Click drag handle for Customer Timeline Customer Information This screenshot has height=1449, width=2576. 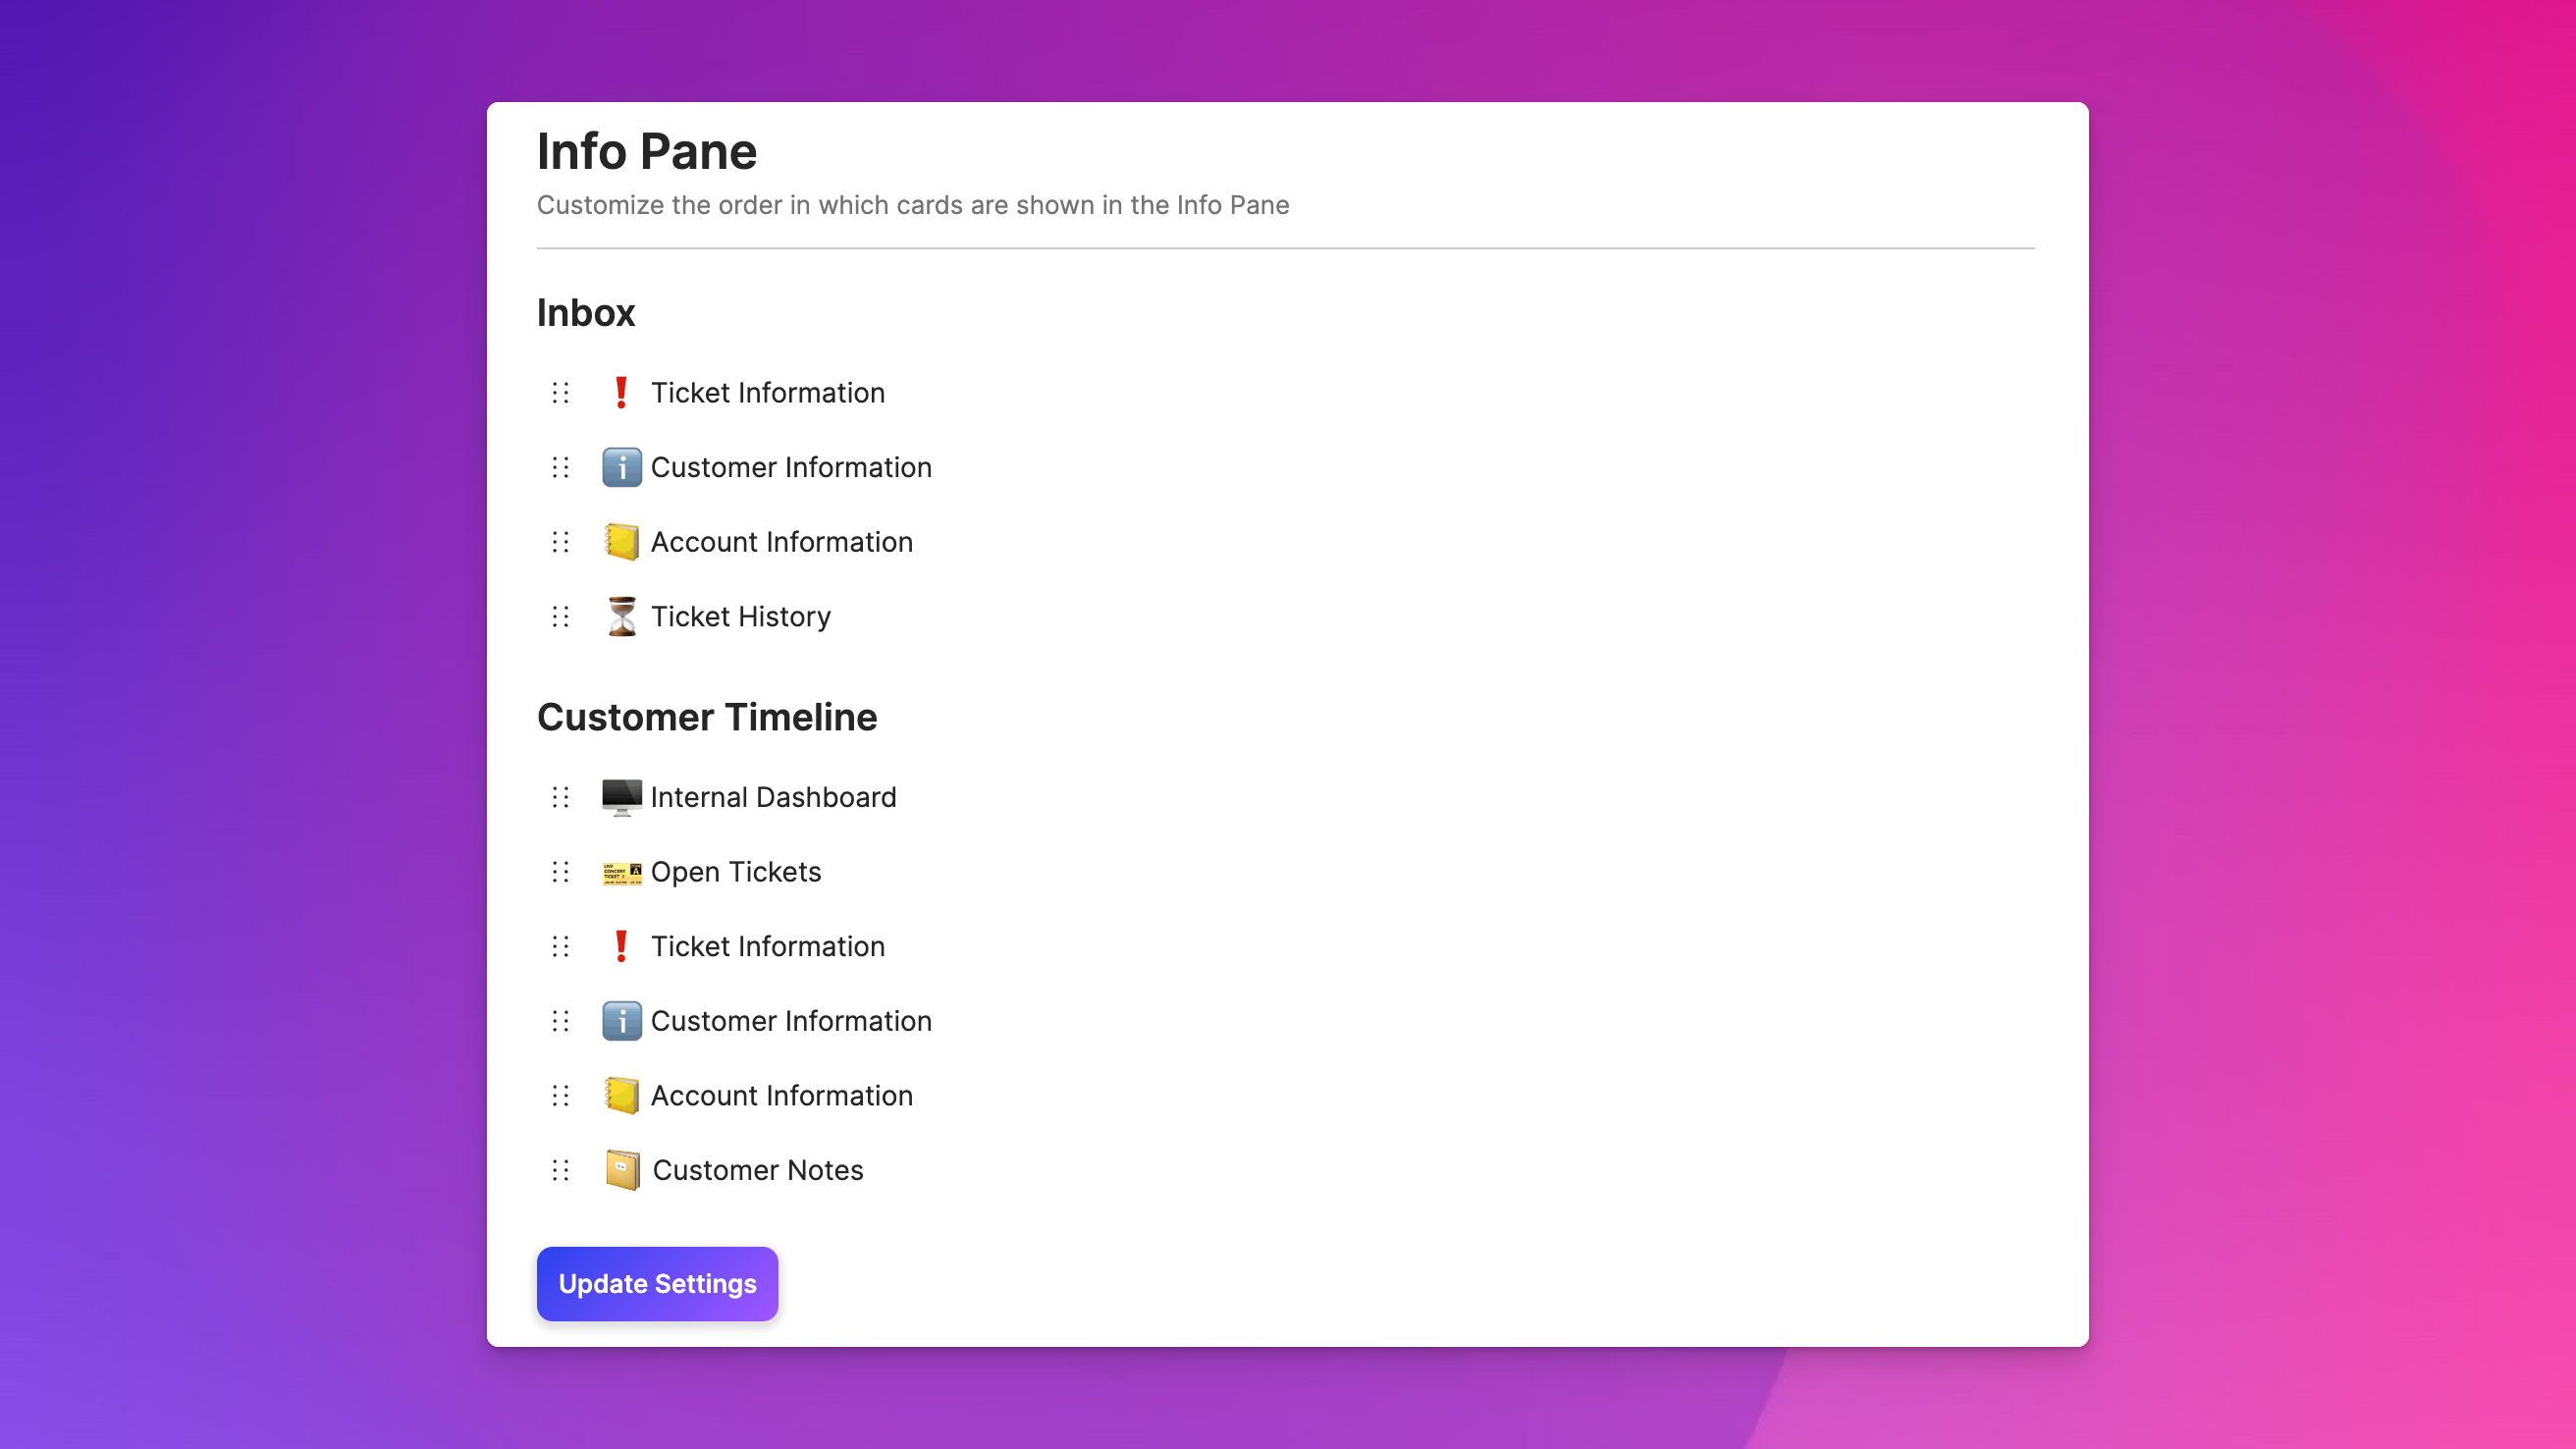(x=561, y=1021)
